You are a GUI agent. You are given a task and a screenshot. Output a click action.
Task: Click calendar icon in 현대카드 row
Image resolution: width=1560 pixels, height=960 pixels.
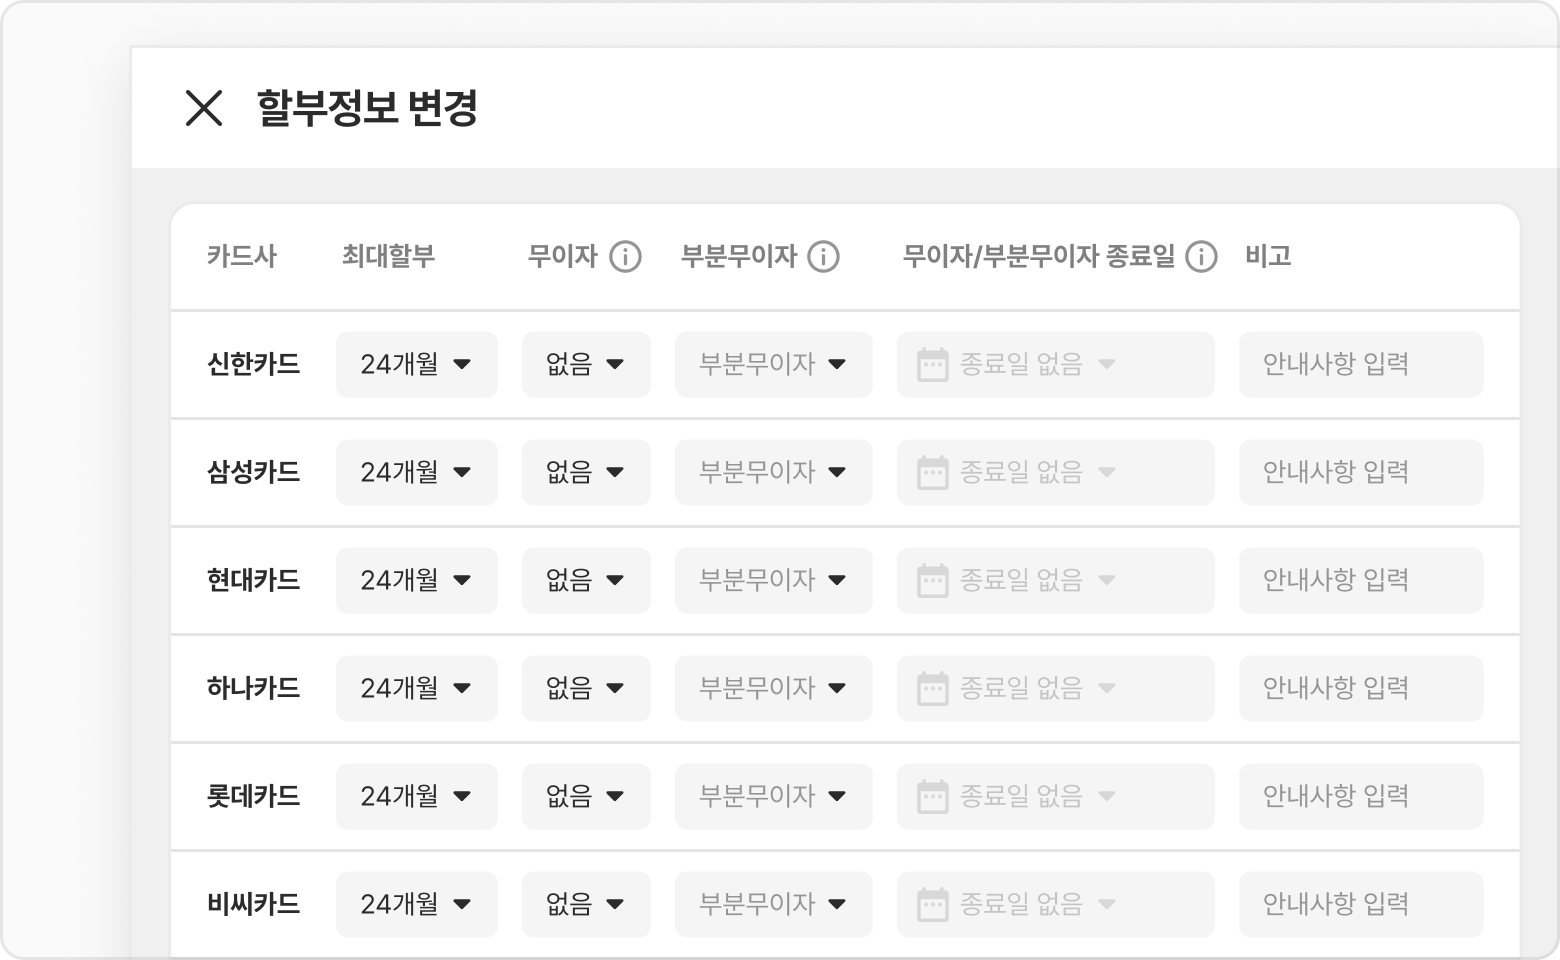click(x=932, y=581)
